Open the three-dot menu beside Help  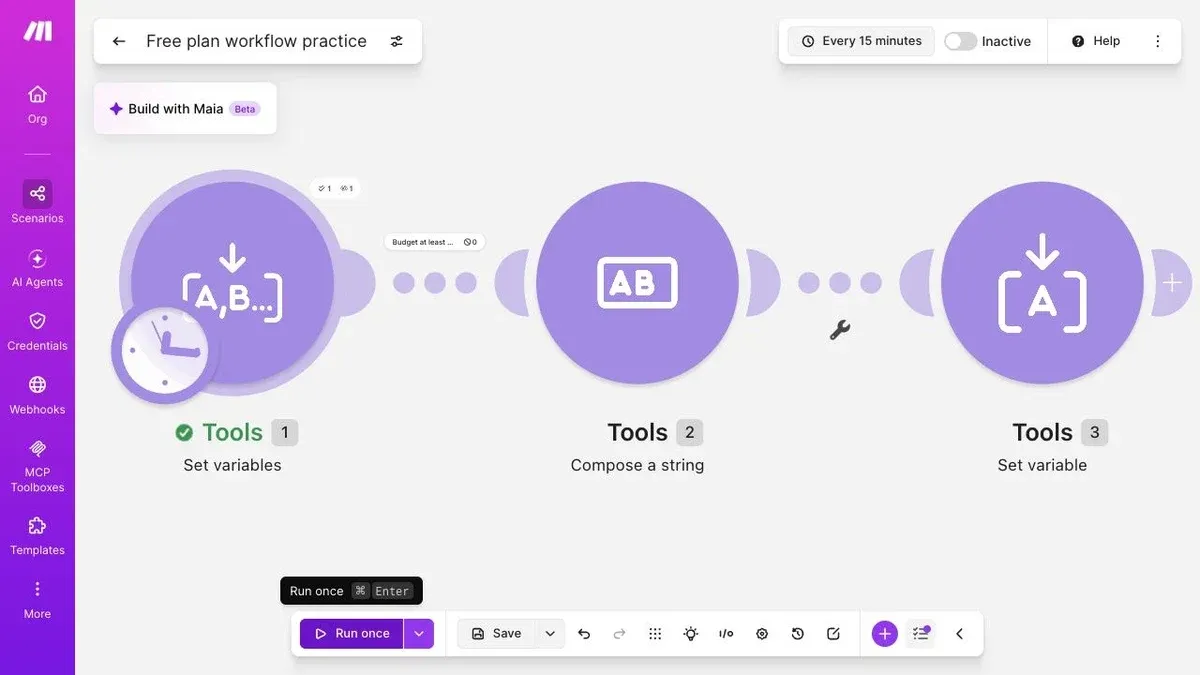(x=1158, y=41)
